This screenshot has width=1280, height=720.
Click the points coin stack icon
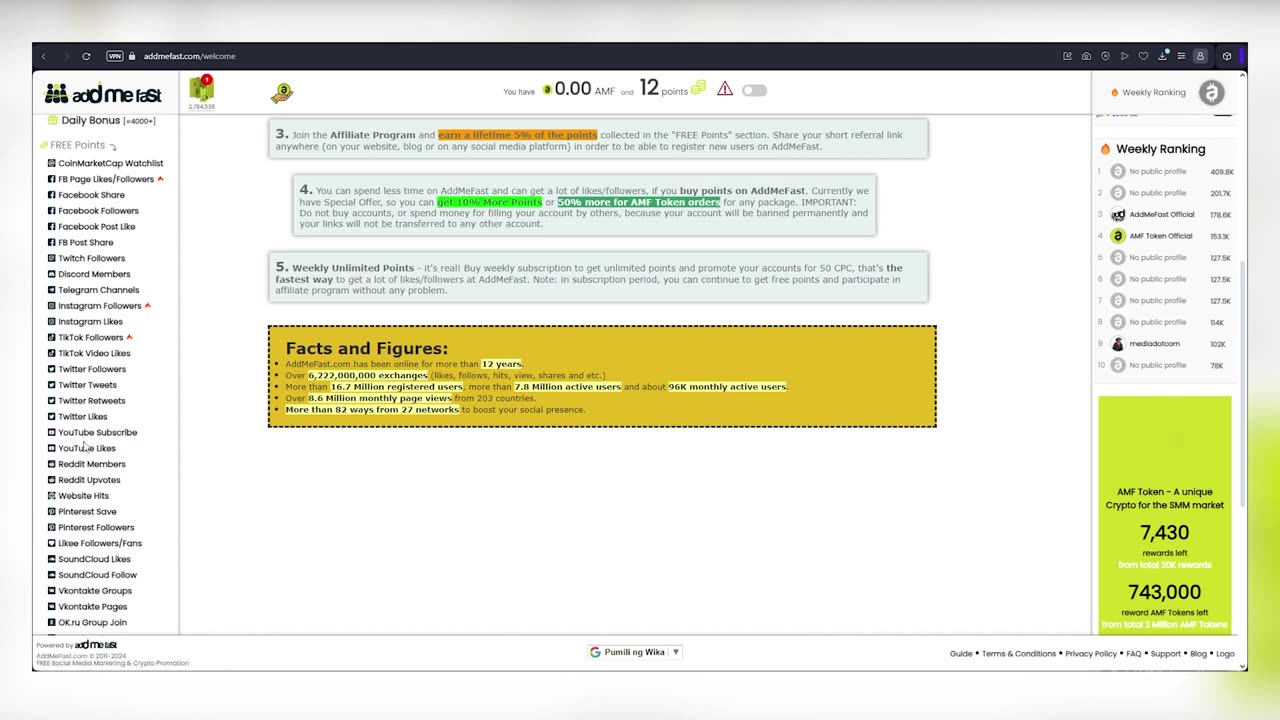(698, 88)
